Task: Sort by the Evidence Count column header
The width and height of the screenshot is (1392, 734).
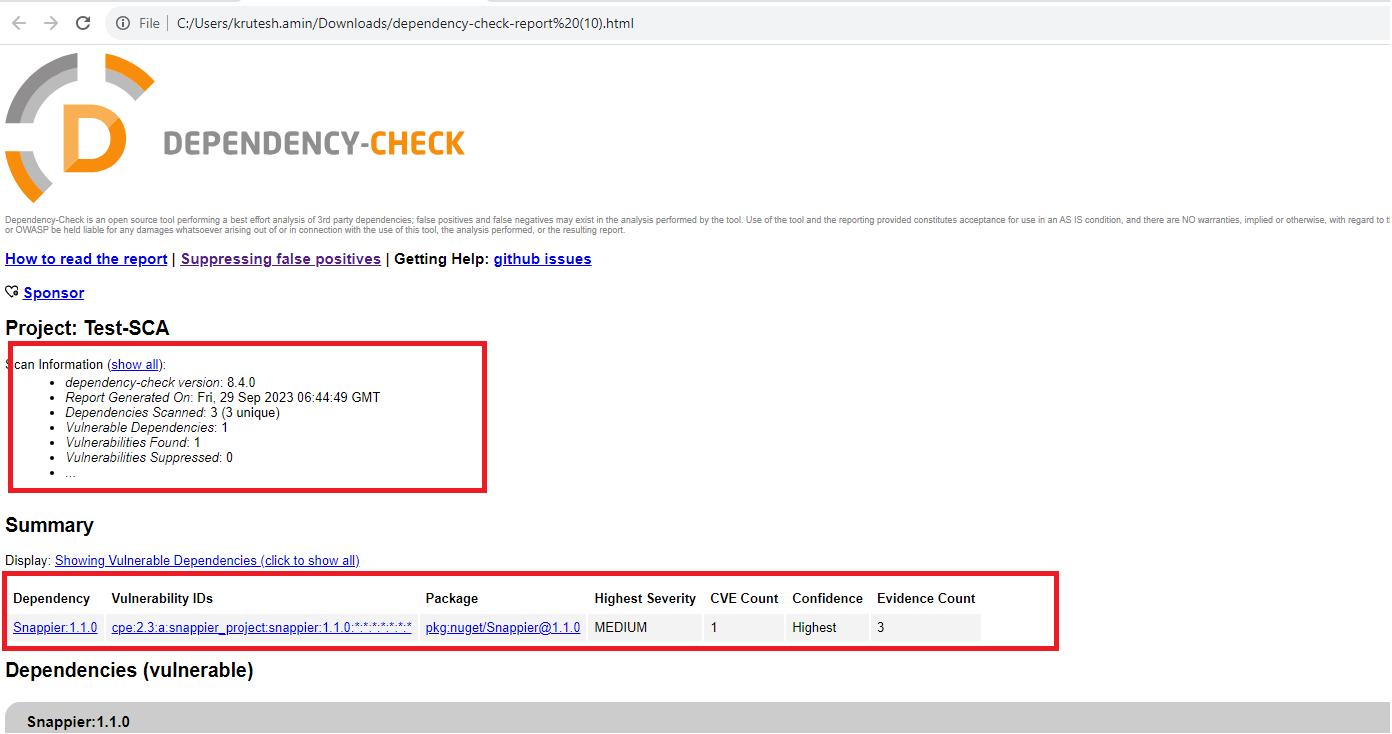Action: (x=926, y=598)
